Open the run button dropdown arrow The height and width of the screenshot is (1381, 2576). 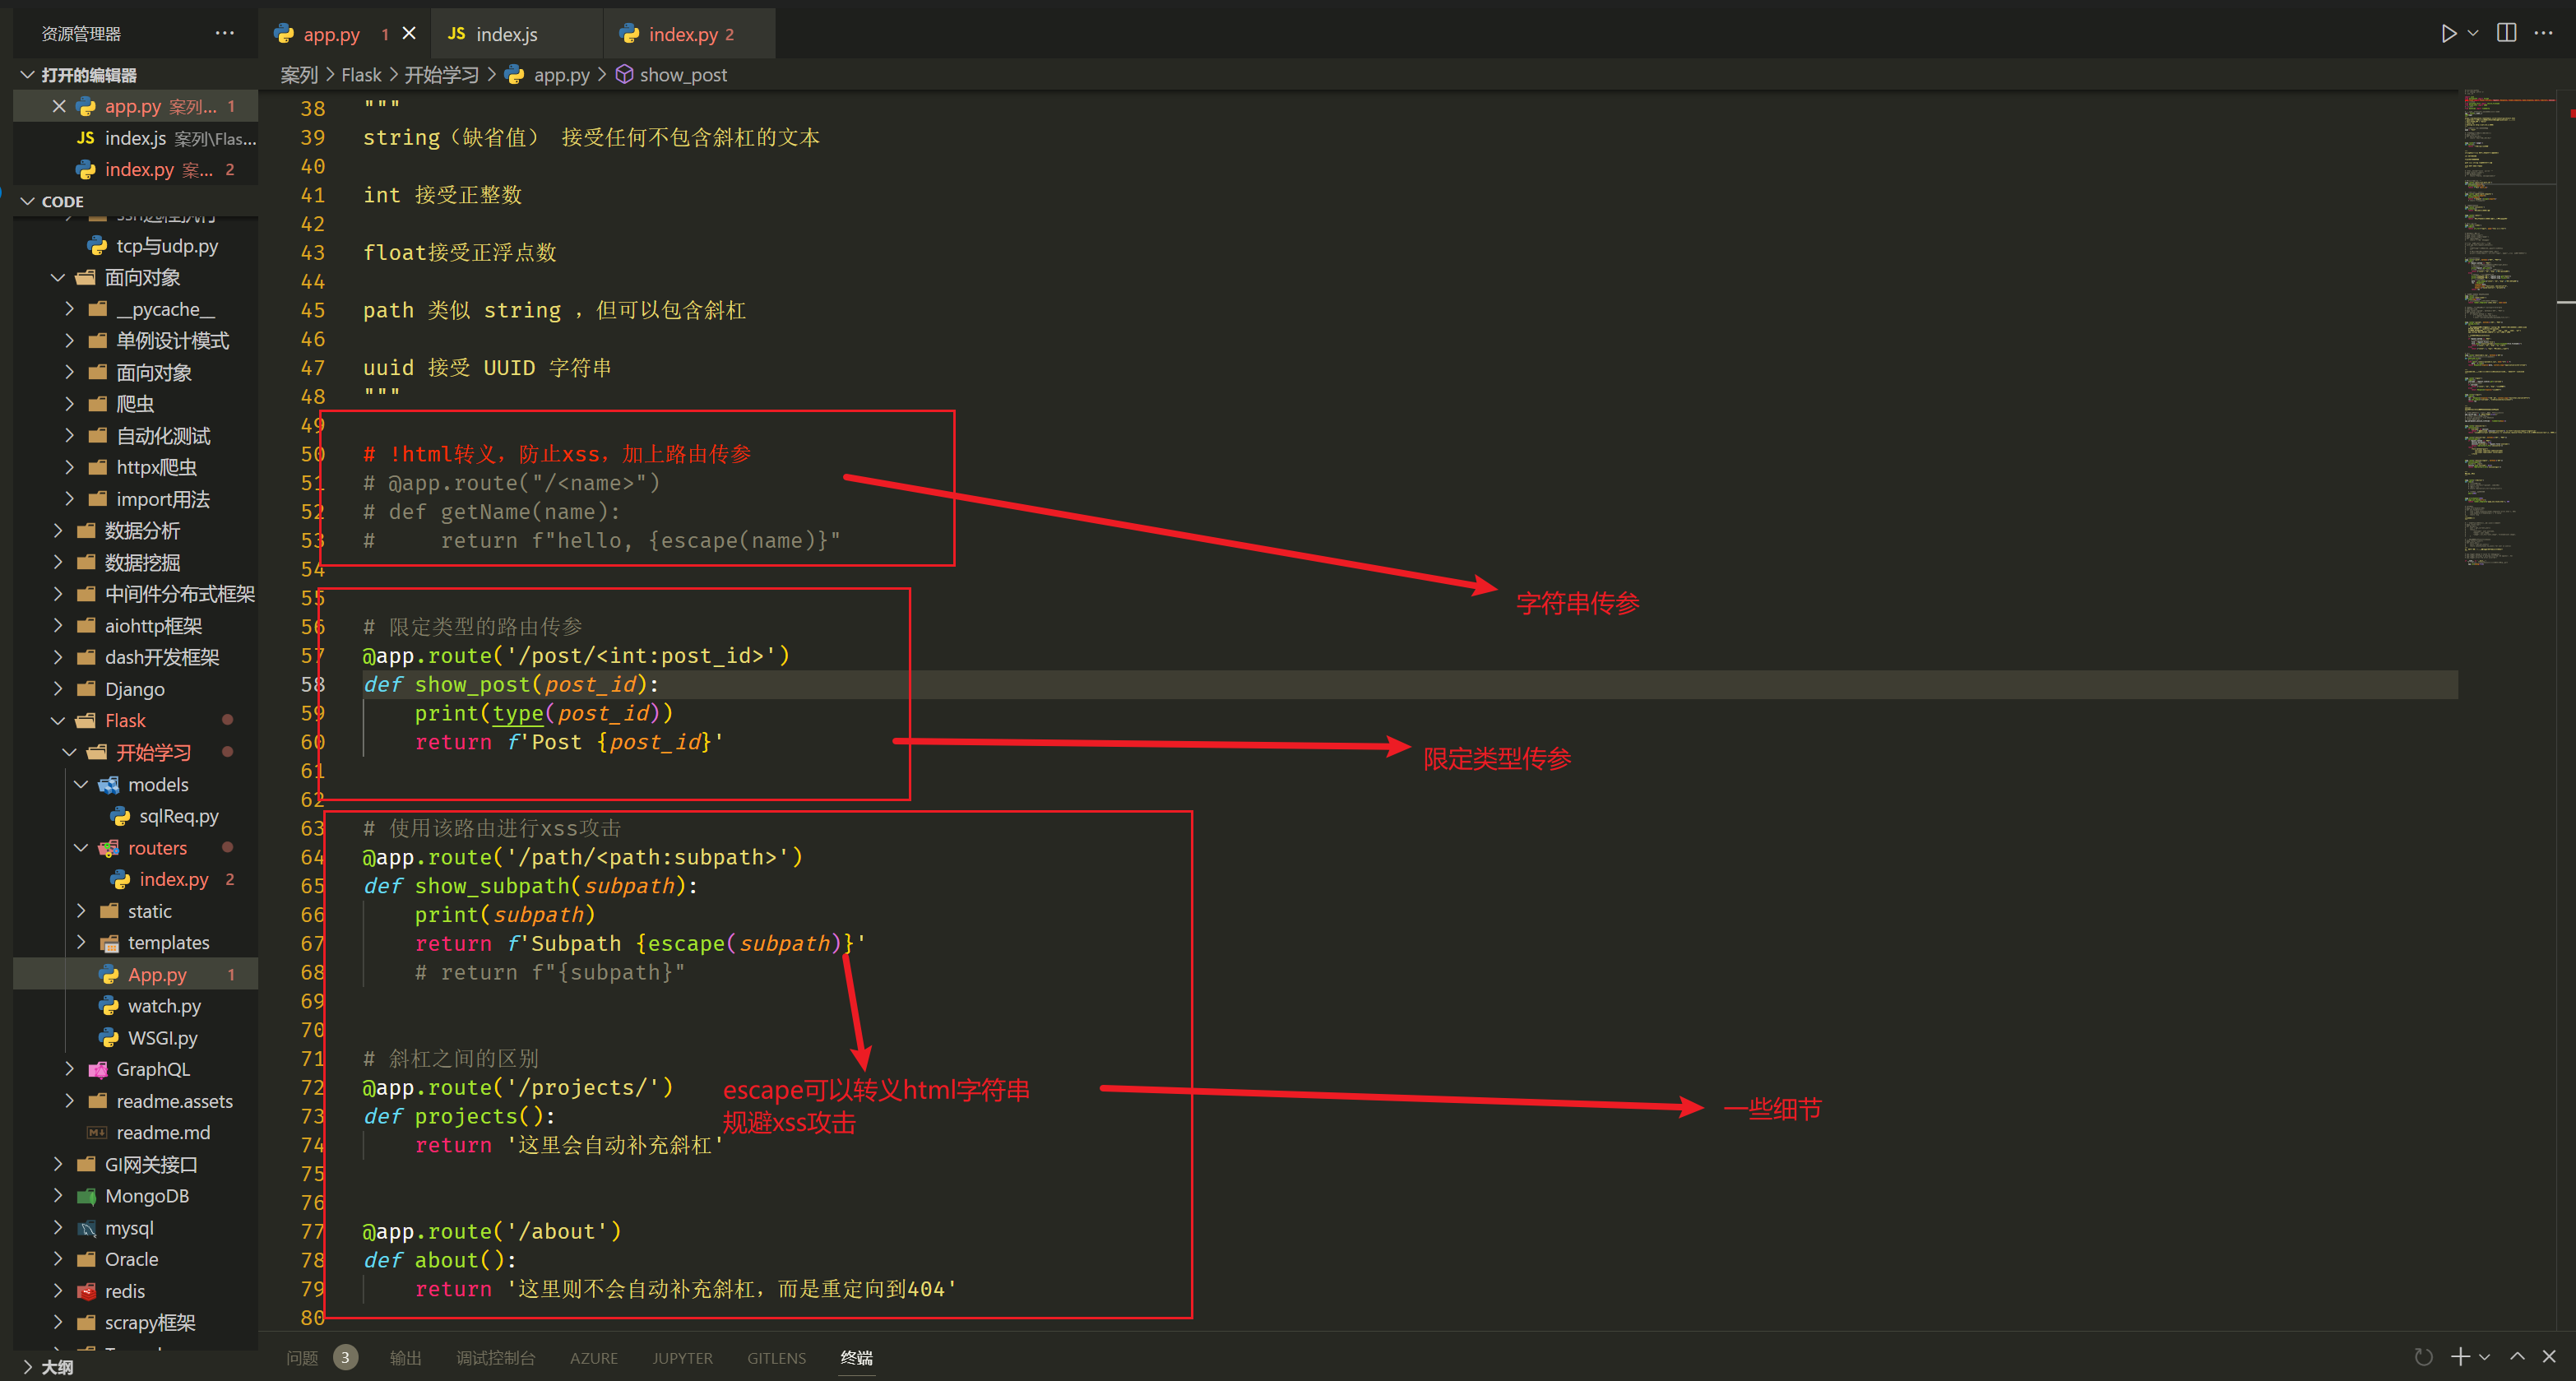[x=2473, y=34]
